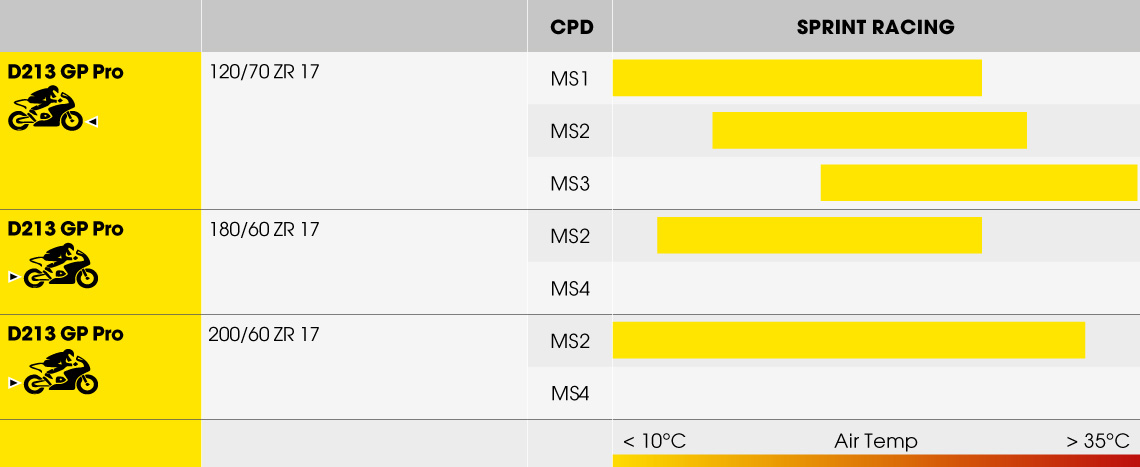Open the 180/60 ZR 17 tire size

(264, 229)
